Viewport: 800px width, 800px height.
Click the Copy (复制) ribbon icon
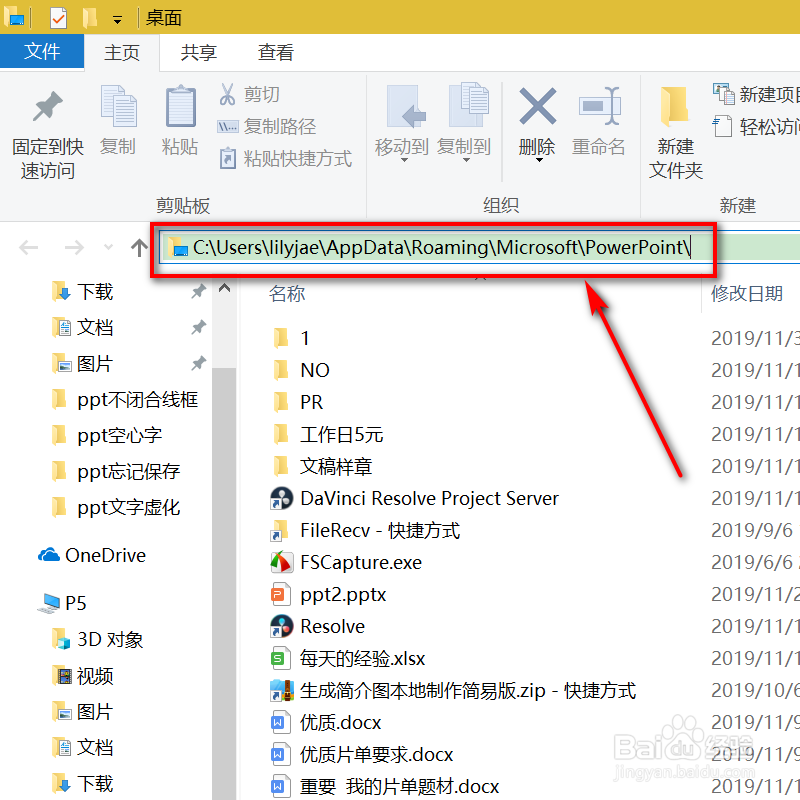(118, 106)
